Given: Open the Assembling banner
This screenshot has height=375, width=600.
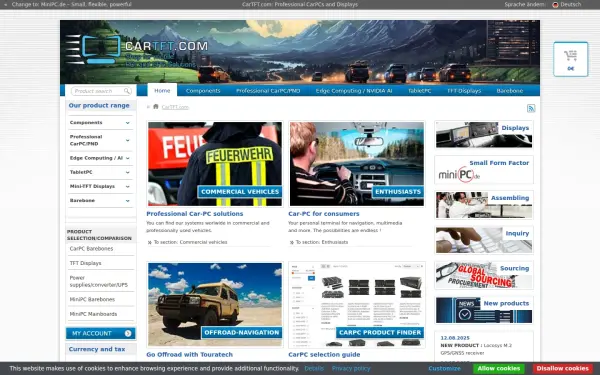Looking at the screenshot, I should [x=484, y=205].
